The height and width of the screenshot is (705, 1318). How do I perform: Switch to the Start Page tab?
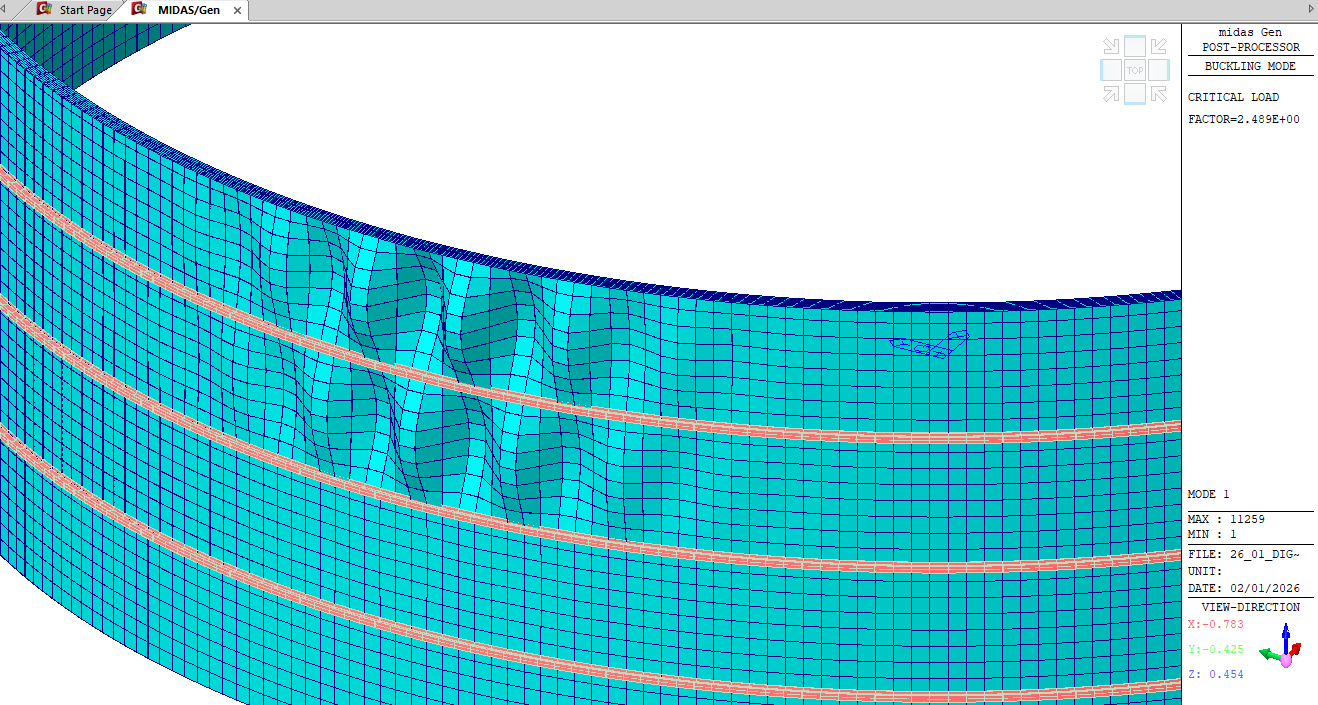point(75,10)
